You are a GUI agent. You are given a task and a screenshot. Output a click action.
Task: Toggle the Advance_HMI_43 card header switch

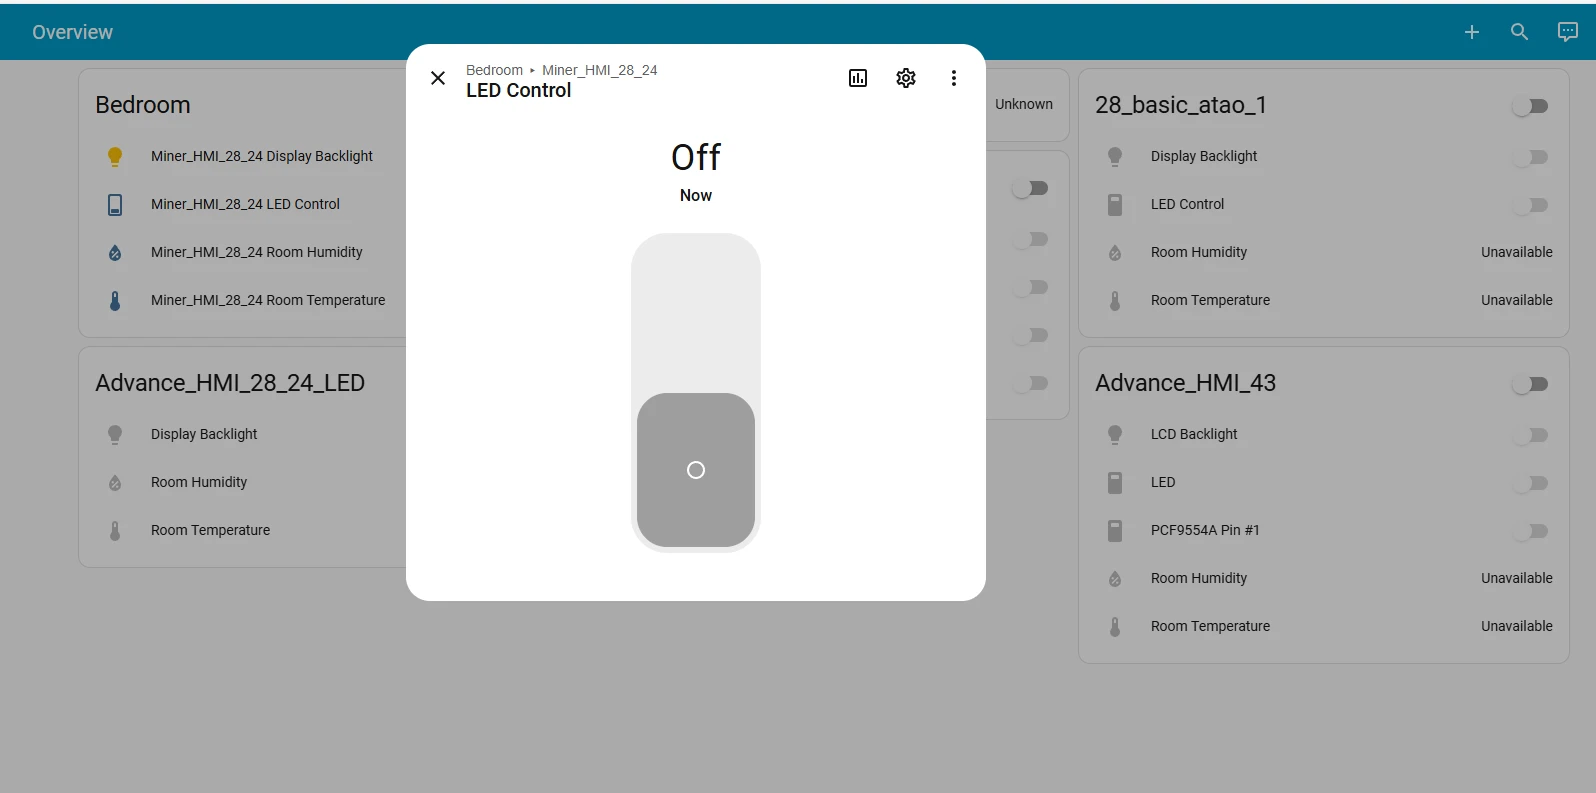click(x=1530, y=384)
